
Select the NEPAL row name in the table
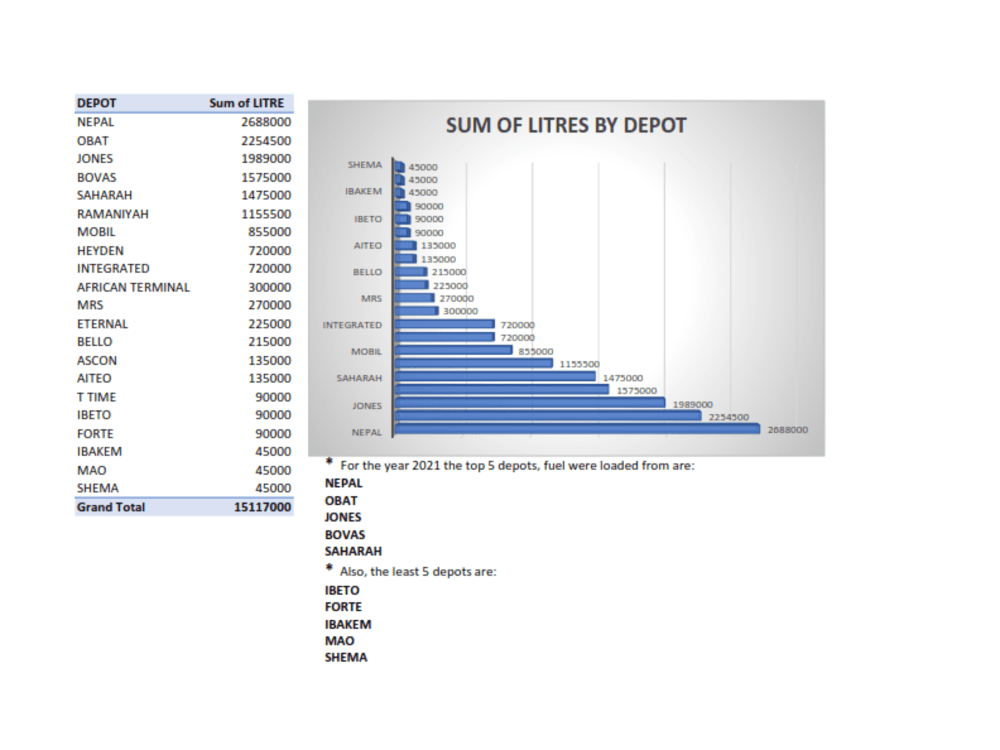click(96, 122)
